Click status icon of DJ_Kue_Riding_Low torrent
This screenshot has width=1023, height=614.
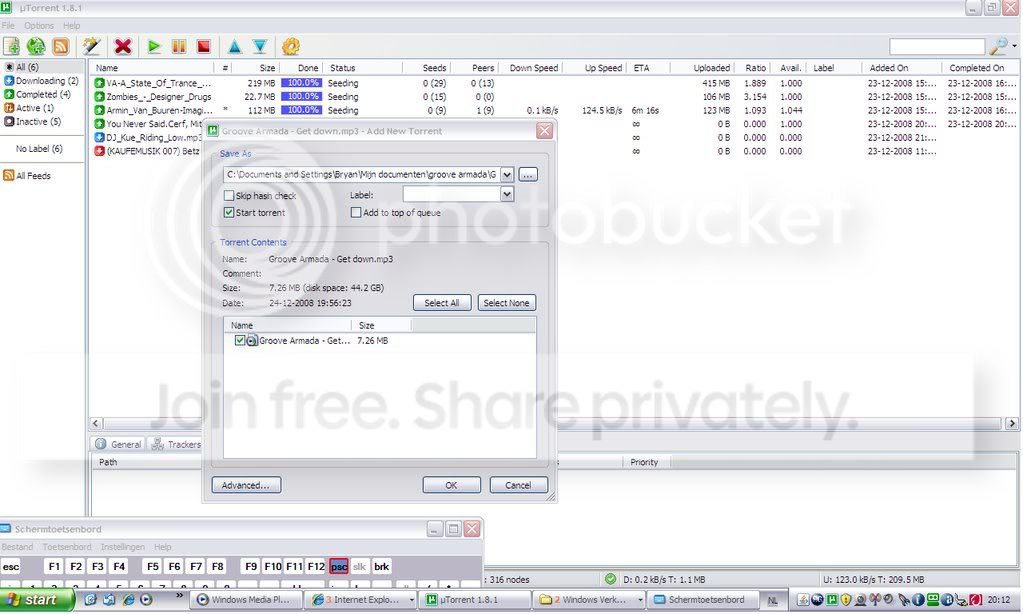coord(99,138)
